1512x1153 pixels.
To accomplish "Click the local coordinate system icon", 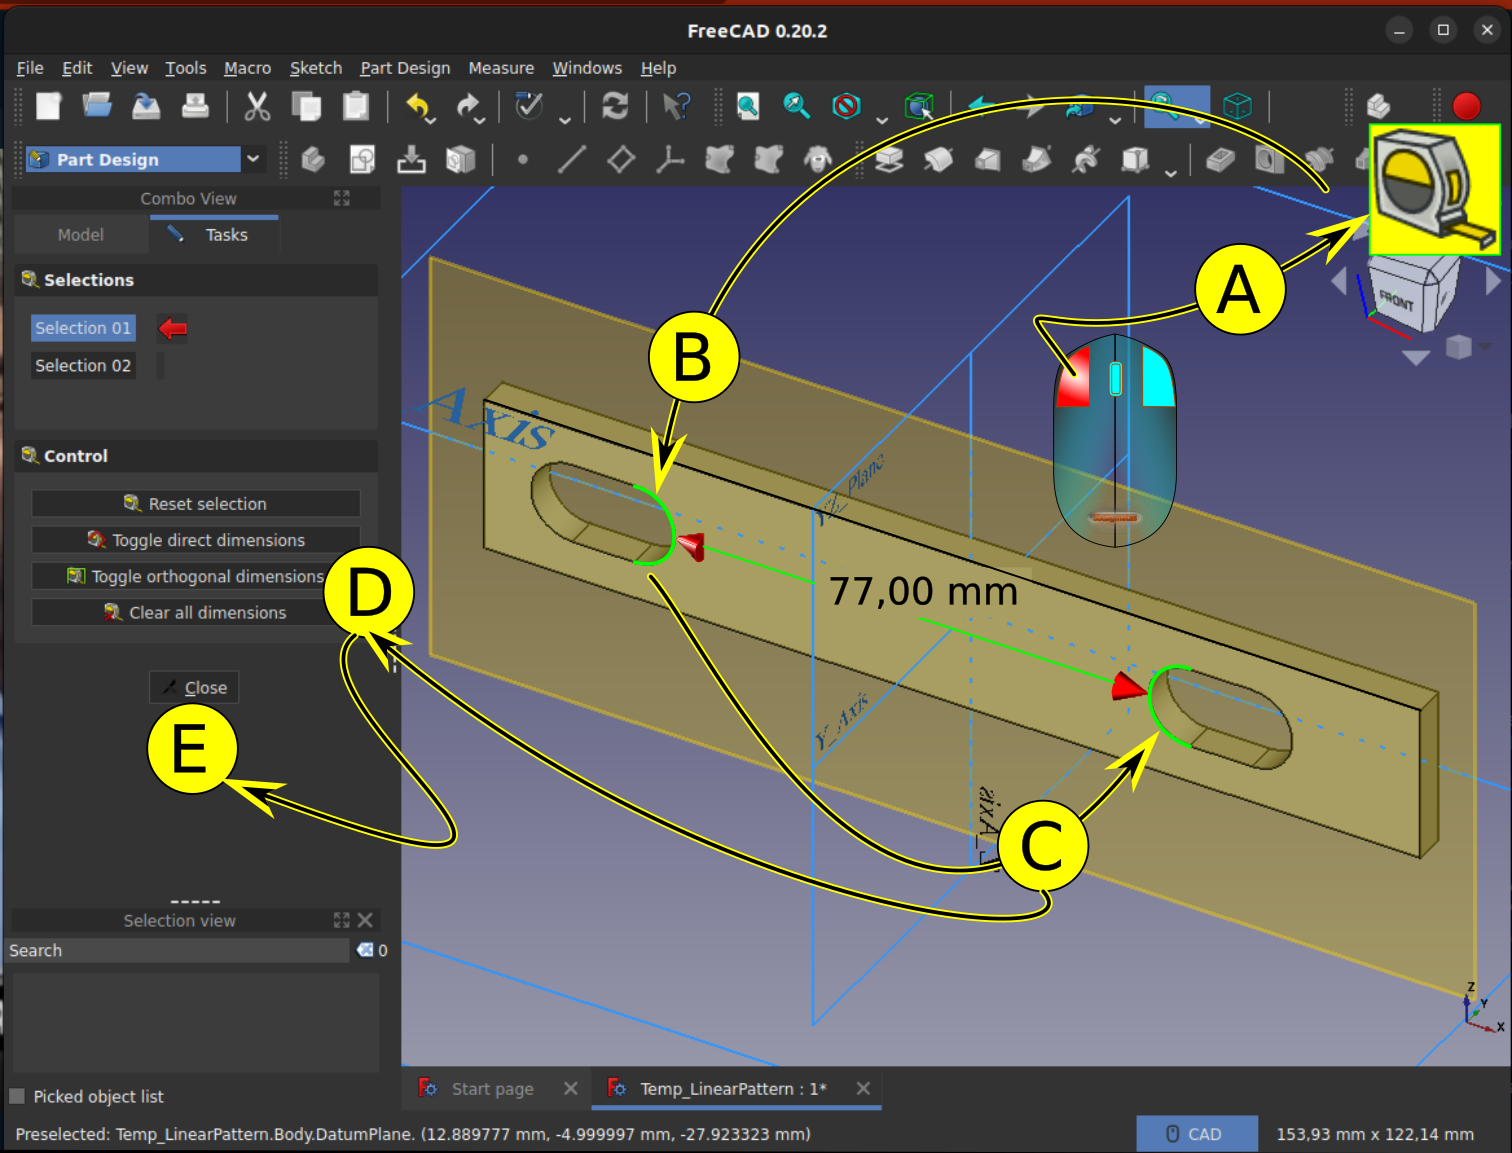I will (x=670, y=160).
